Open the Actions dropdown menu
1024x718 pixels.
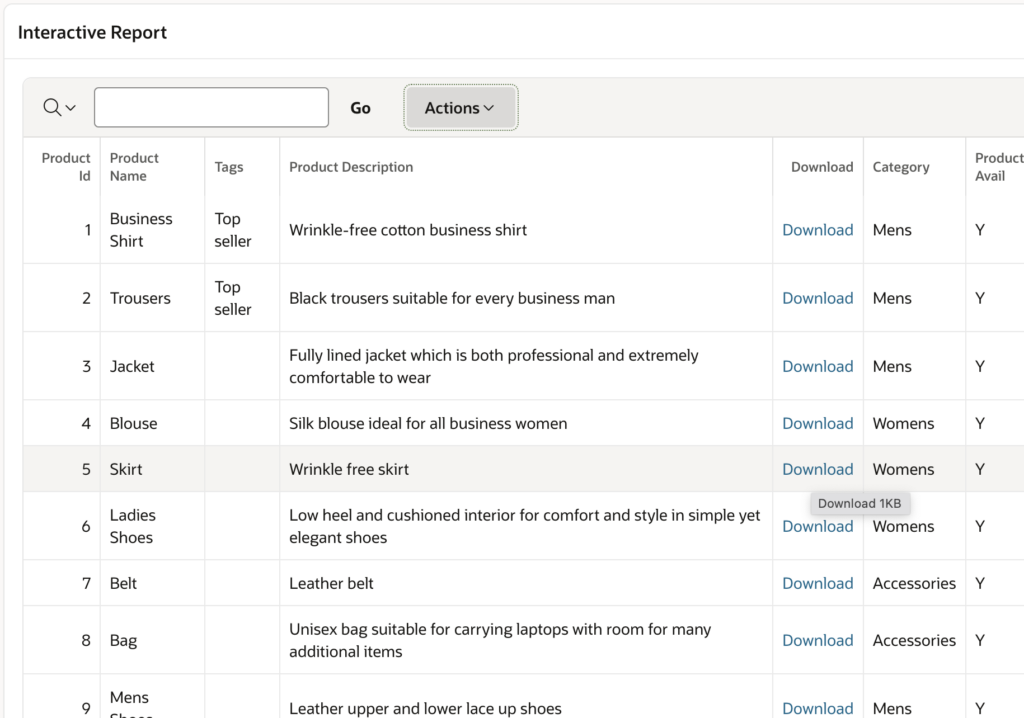[459, 108]
